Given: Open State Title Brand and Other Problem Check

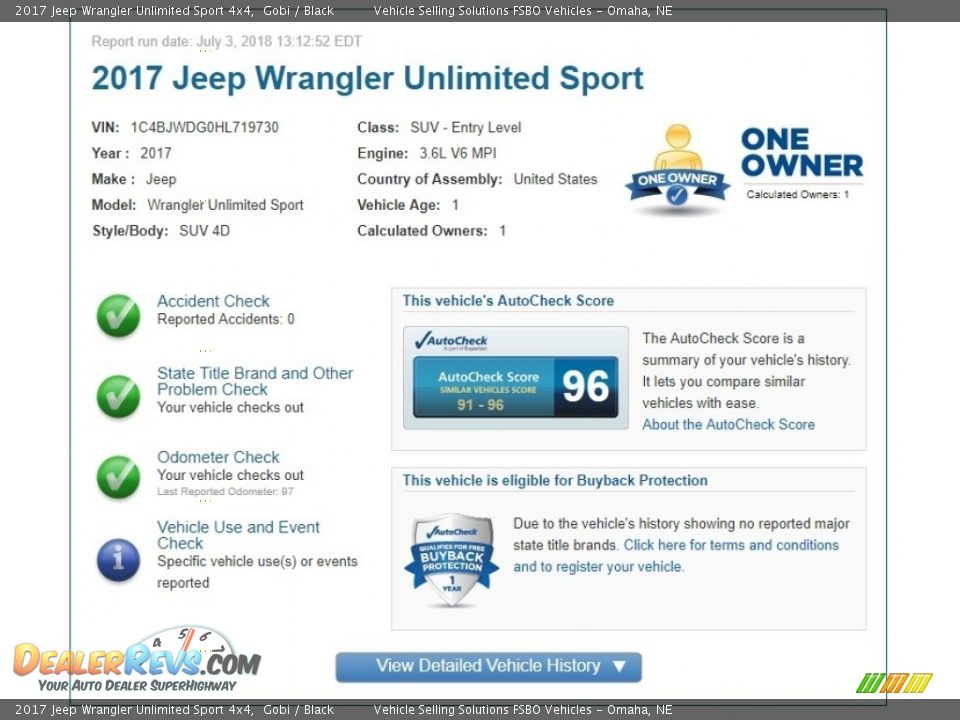Looking at the screenshot, I should click(x=255, y=381).
